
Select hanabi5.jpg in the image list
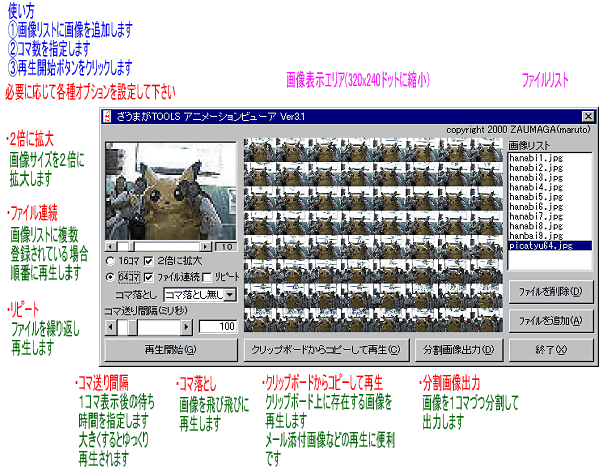[x=550, y=197]
